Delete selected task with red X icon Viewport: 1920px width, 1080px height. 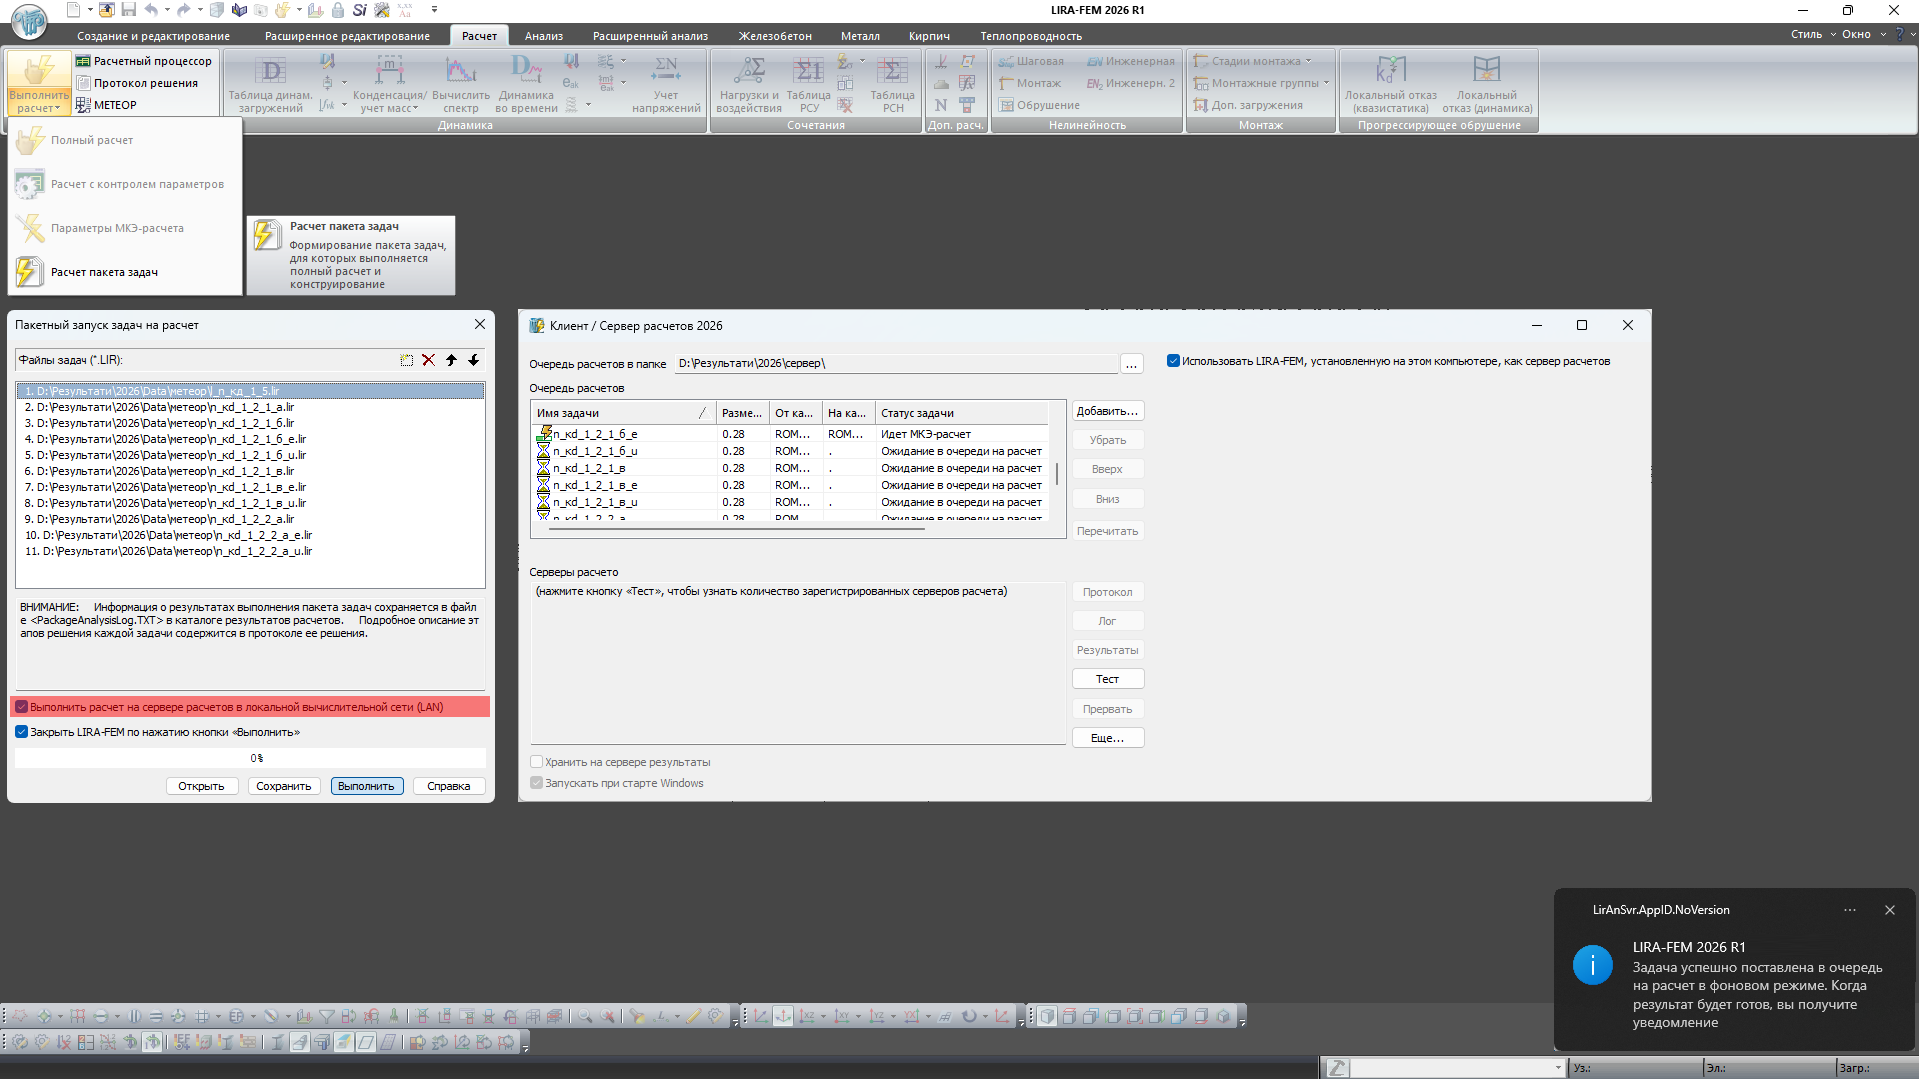[428, 360]
